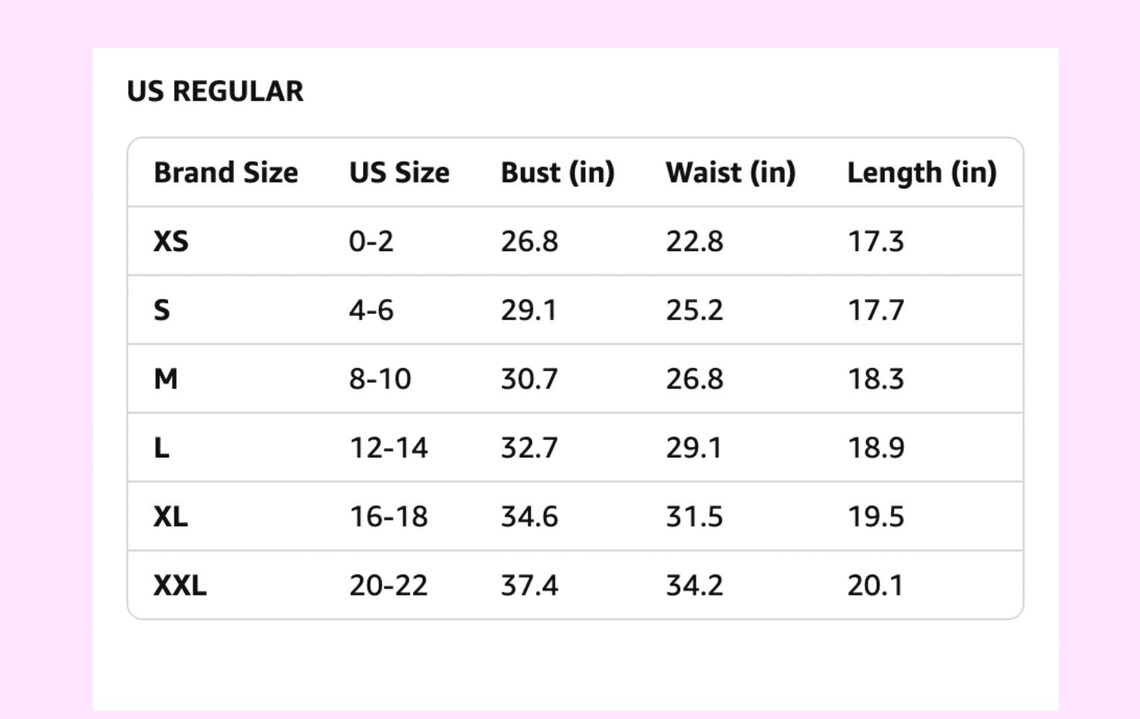Select the XL brand size cell
Screen dimensions: 1140x719
tap(171, 517)
